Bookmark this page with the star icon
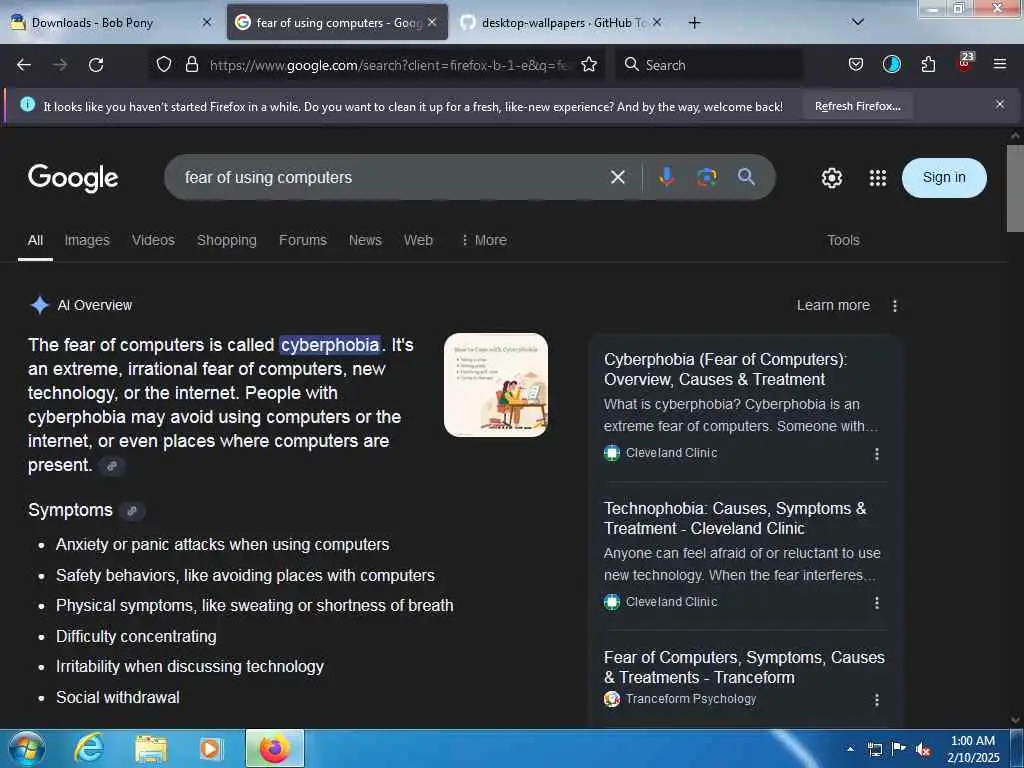Image resolution: width=1024 pixels, height=768 pixels. 589,64
